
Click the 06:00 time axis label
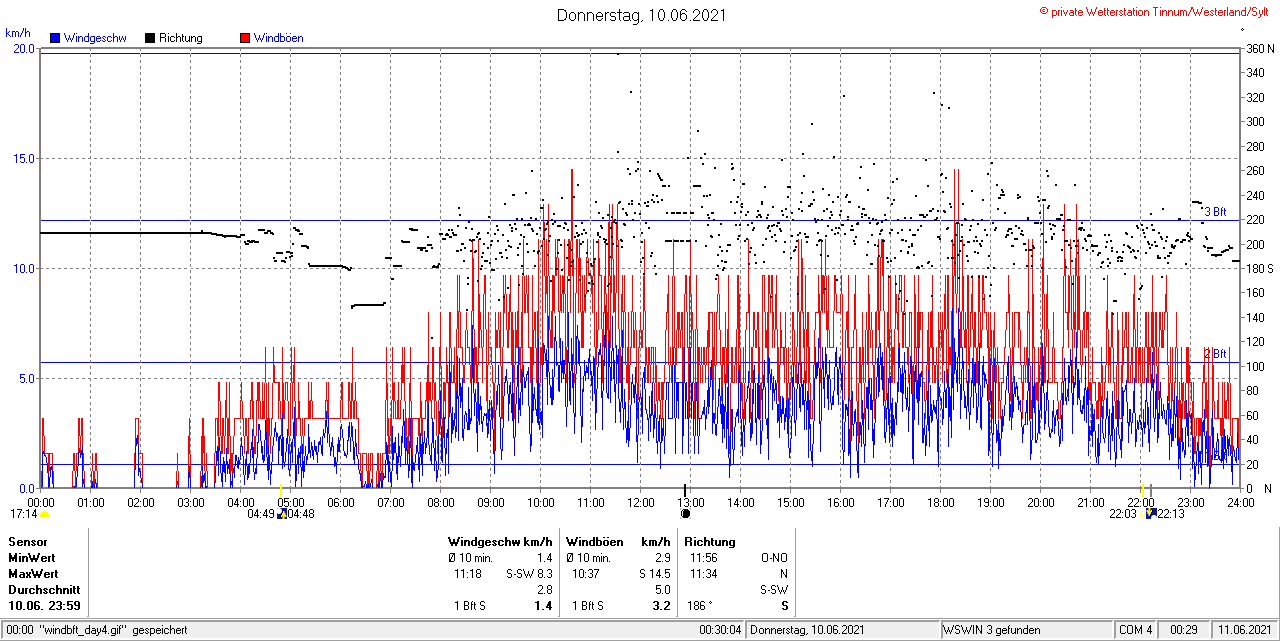pyautogui.click(x=341, y=502)
